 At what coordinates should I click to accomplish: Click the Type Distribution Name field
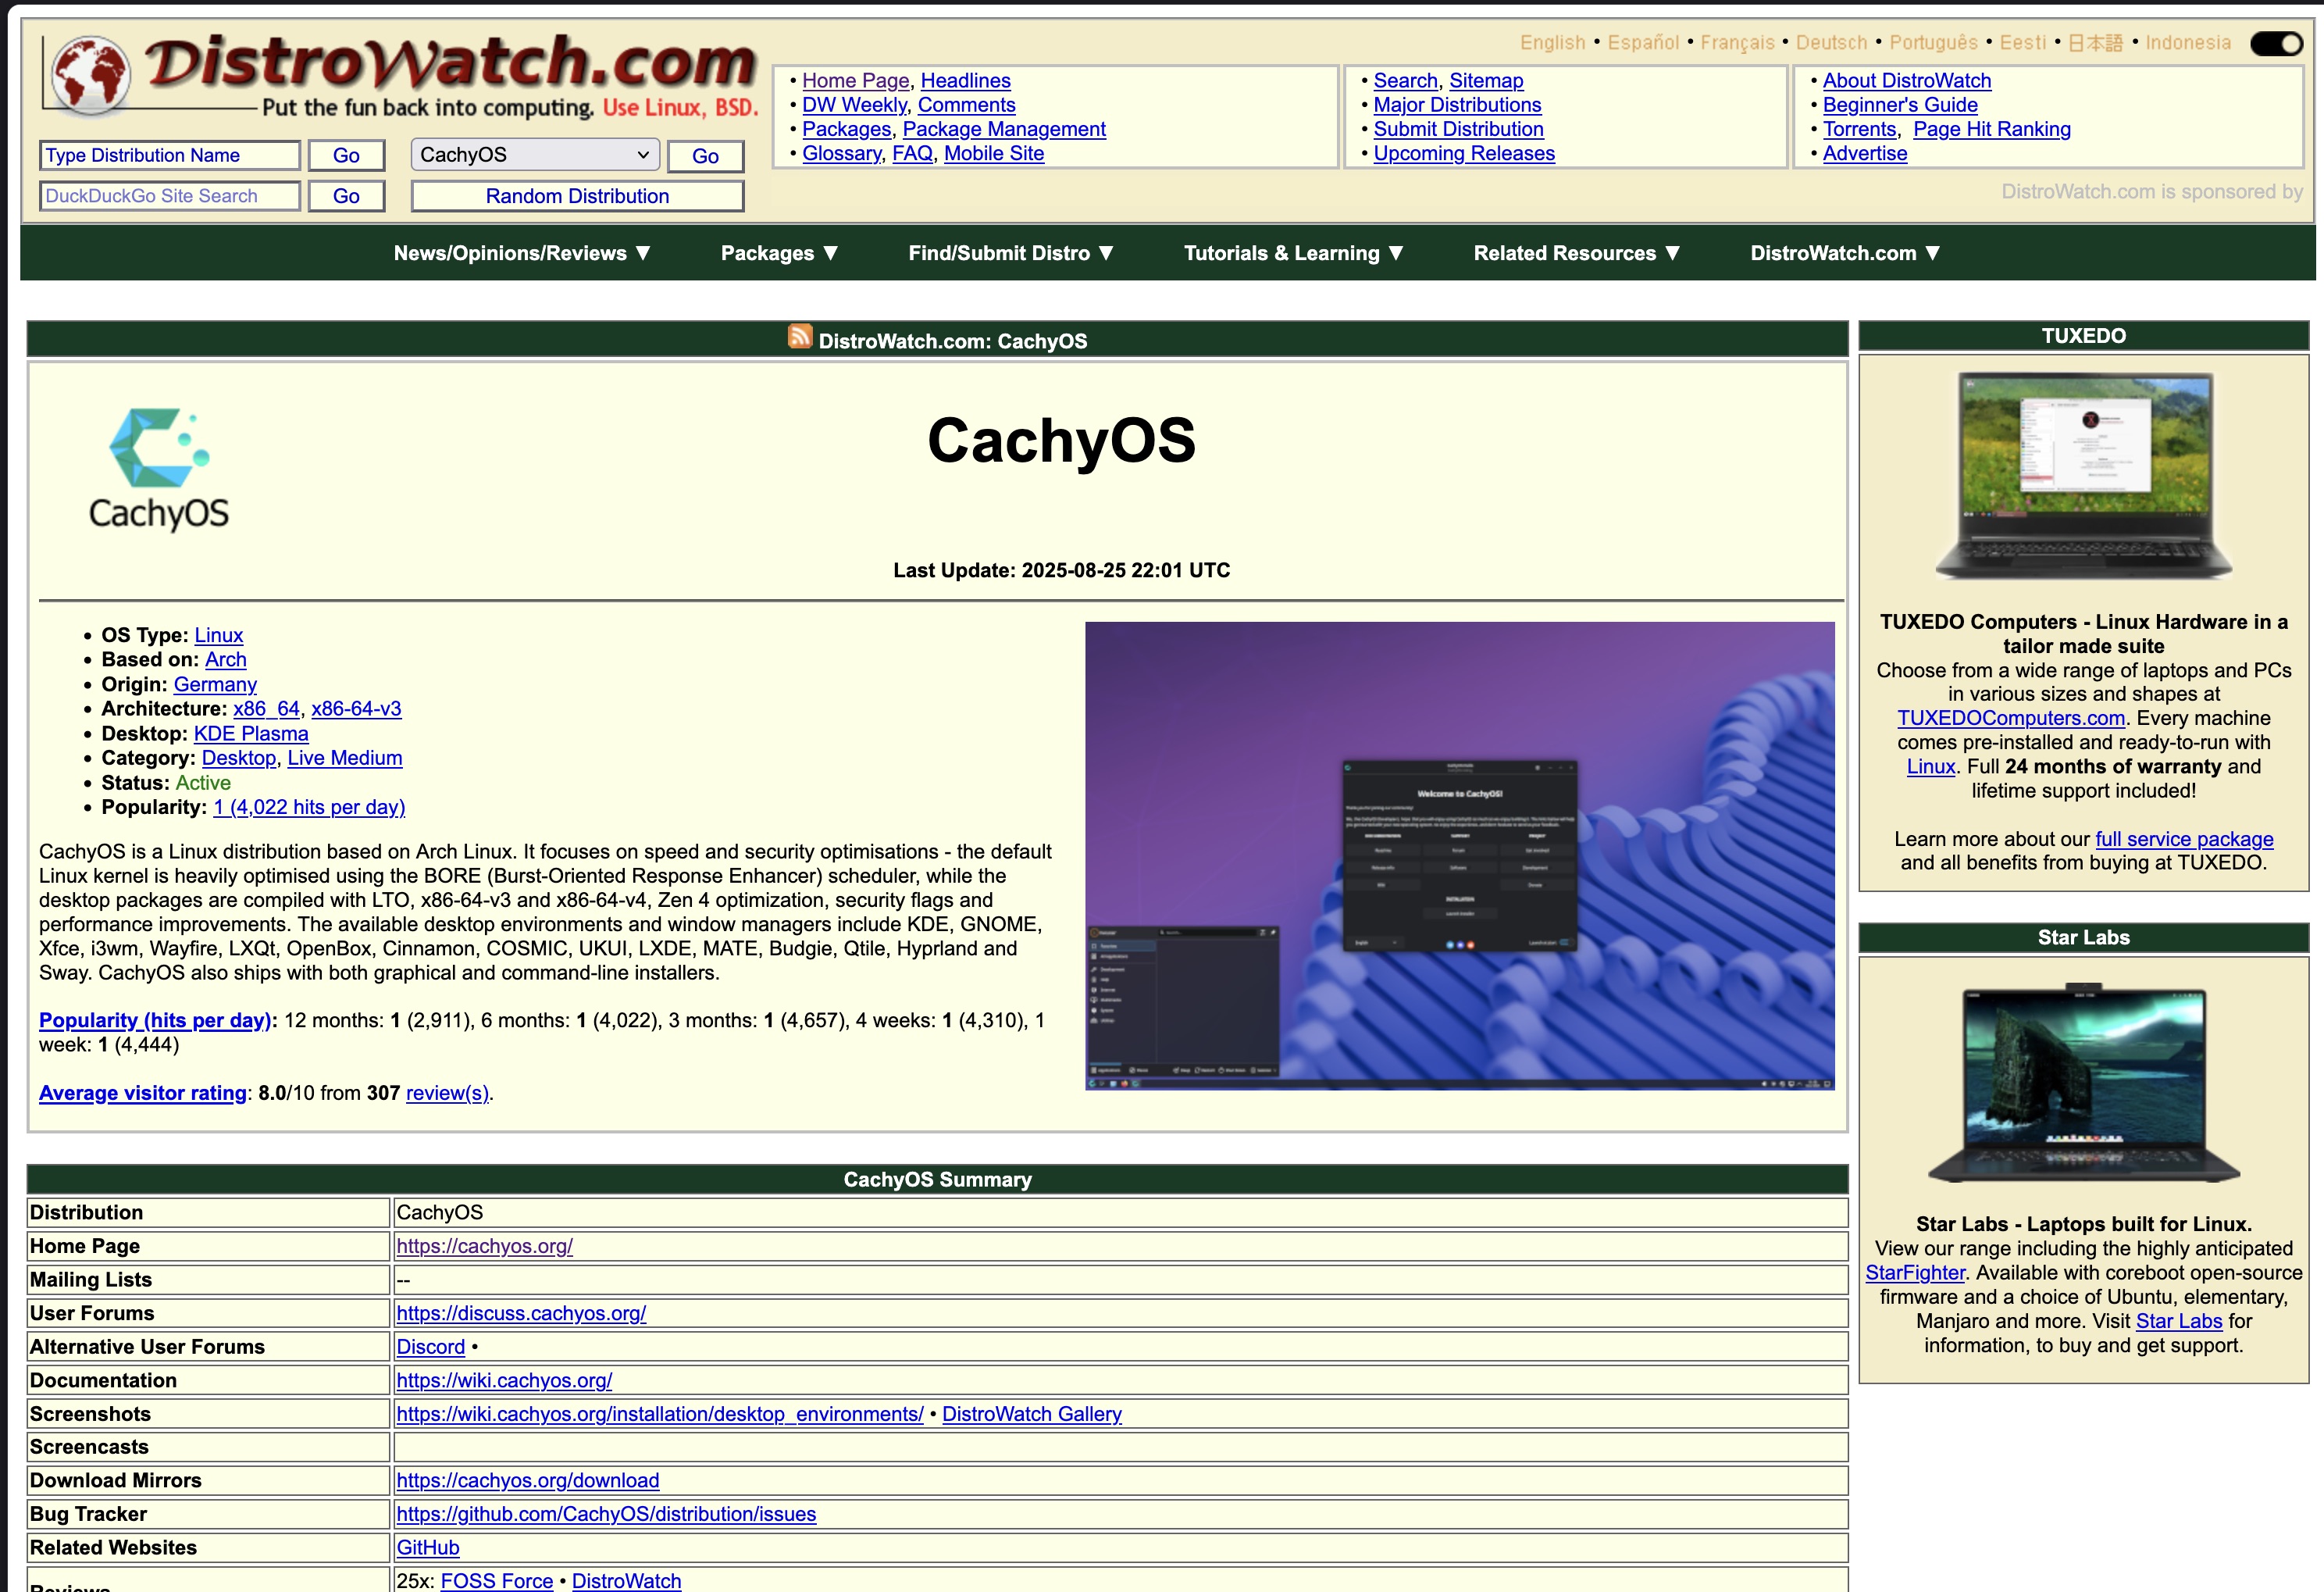(170, 155)
